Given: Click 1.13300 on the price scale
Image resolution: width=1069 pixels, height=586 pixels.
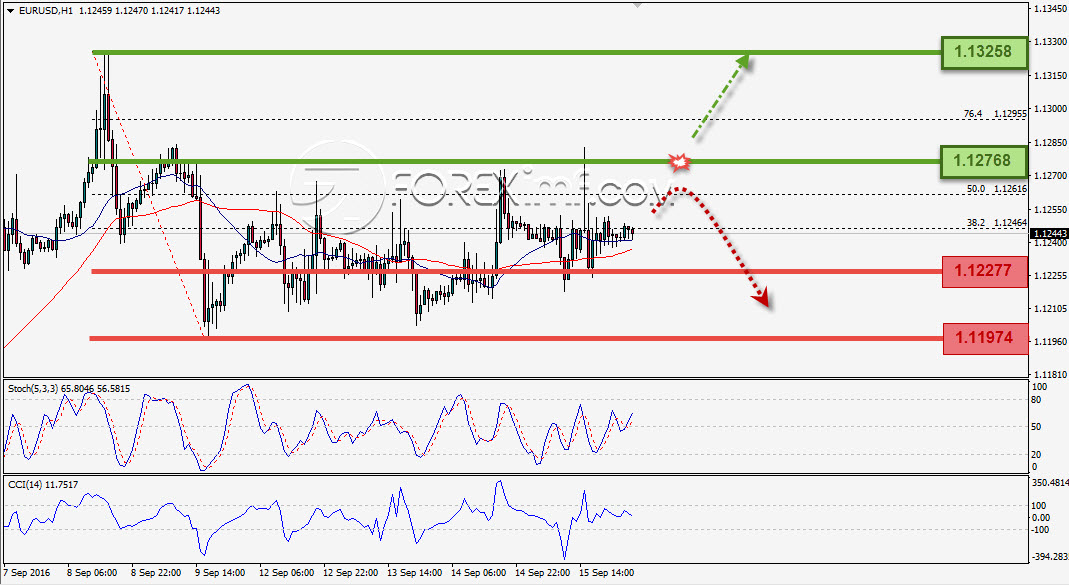Looking at the screenshot, I should point(1050,42).
